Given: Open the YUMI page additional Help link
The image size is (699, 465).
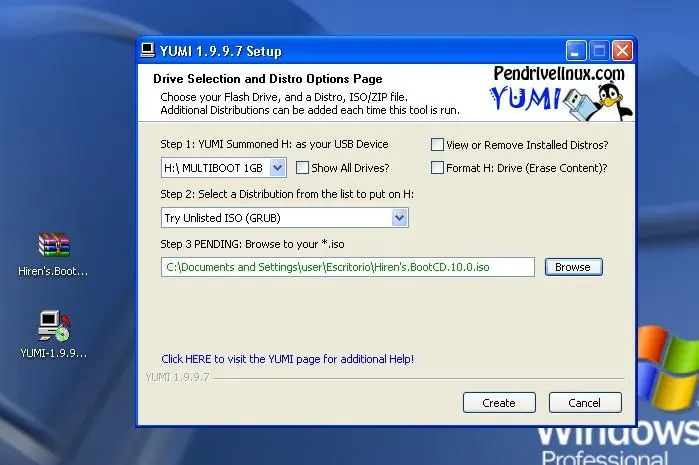Looking at the screenshot, I should 288,359.
